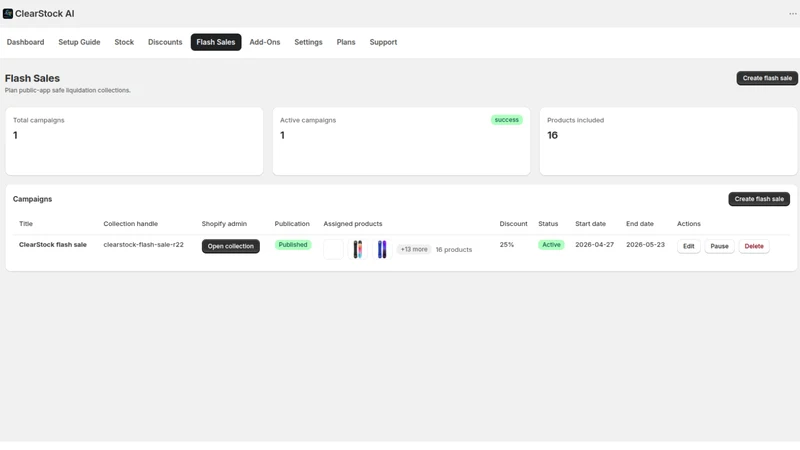Click the start date 2026-04-27
800x450 pixels.
click(594, 245)
